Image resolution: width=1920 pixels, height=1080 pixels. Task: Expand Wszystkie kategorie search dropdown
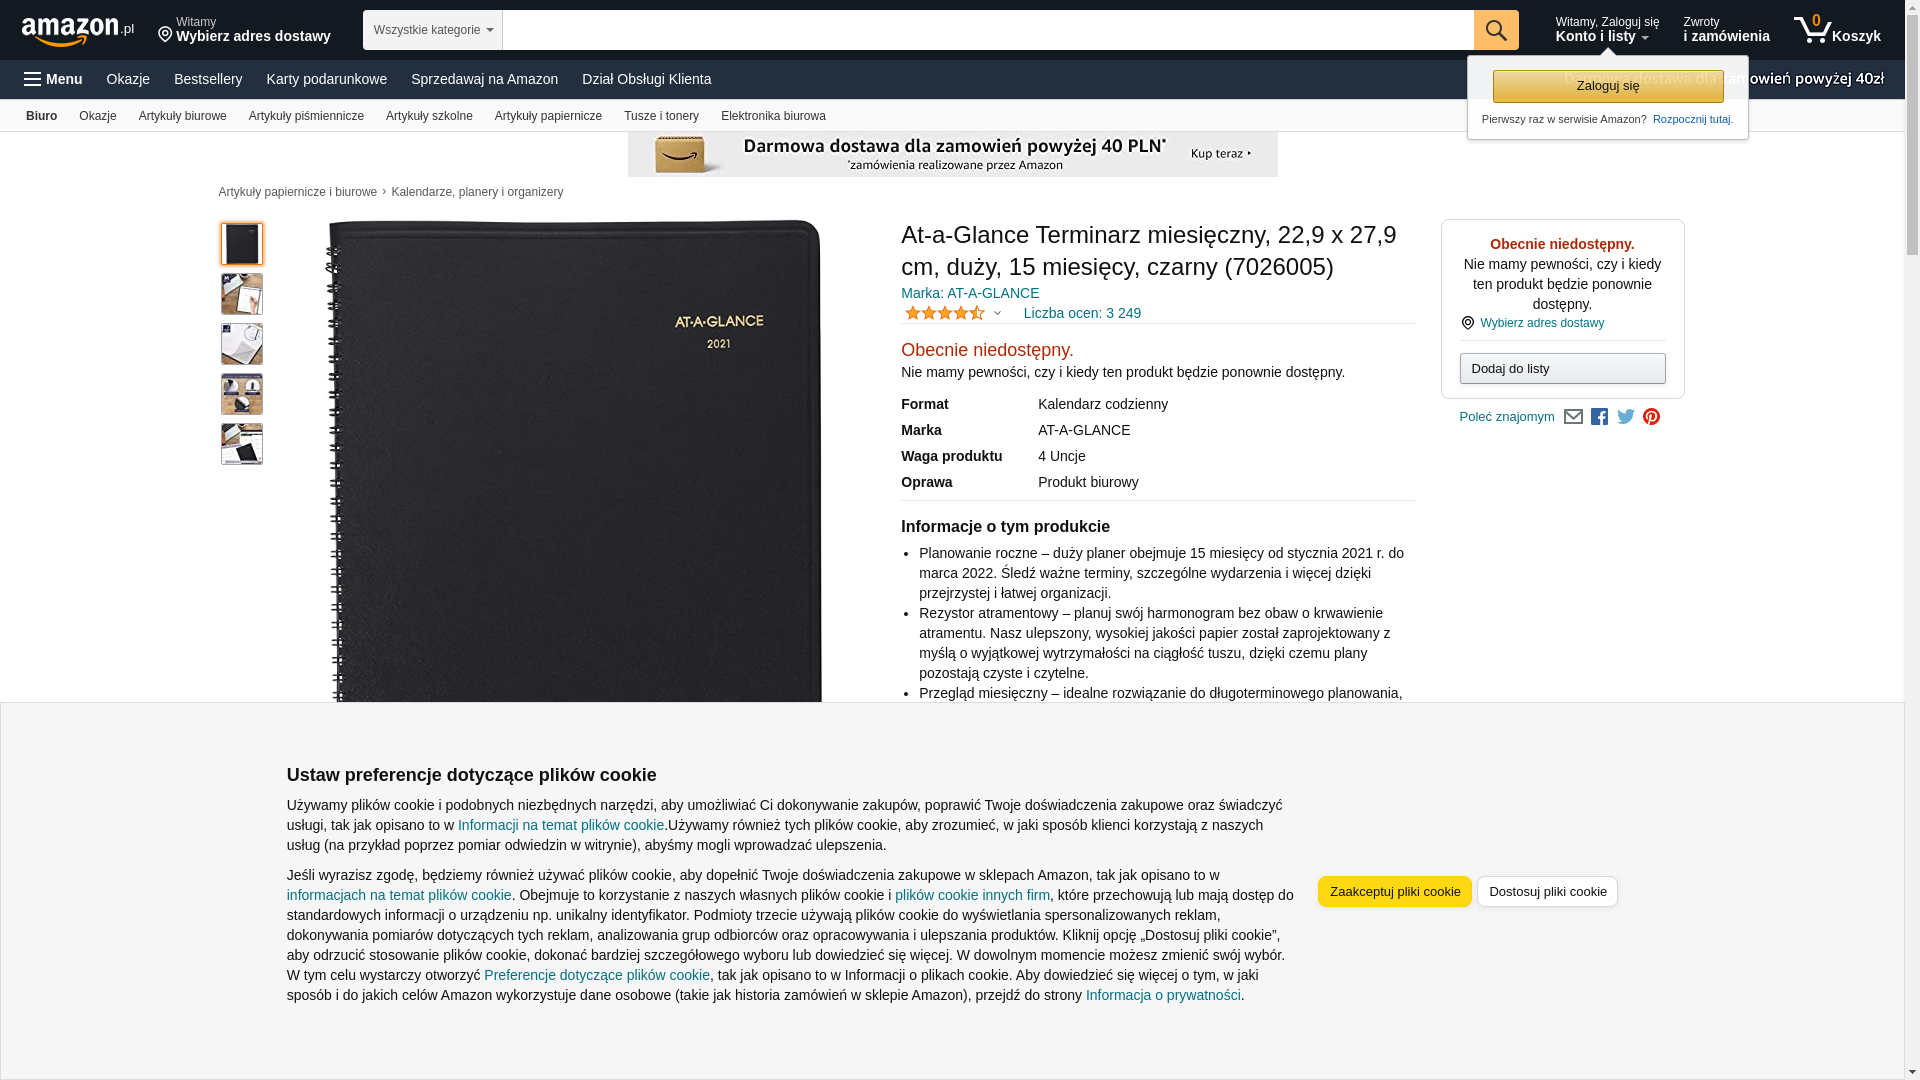pos(433,30)
